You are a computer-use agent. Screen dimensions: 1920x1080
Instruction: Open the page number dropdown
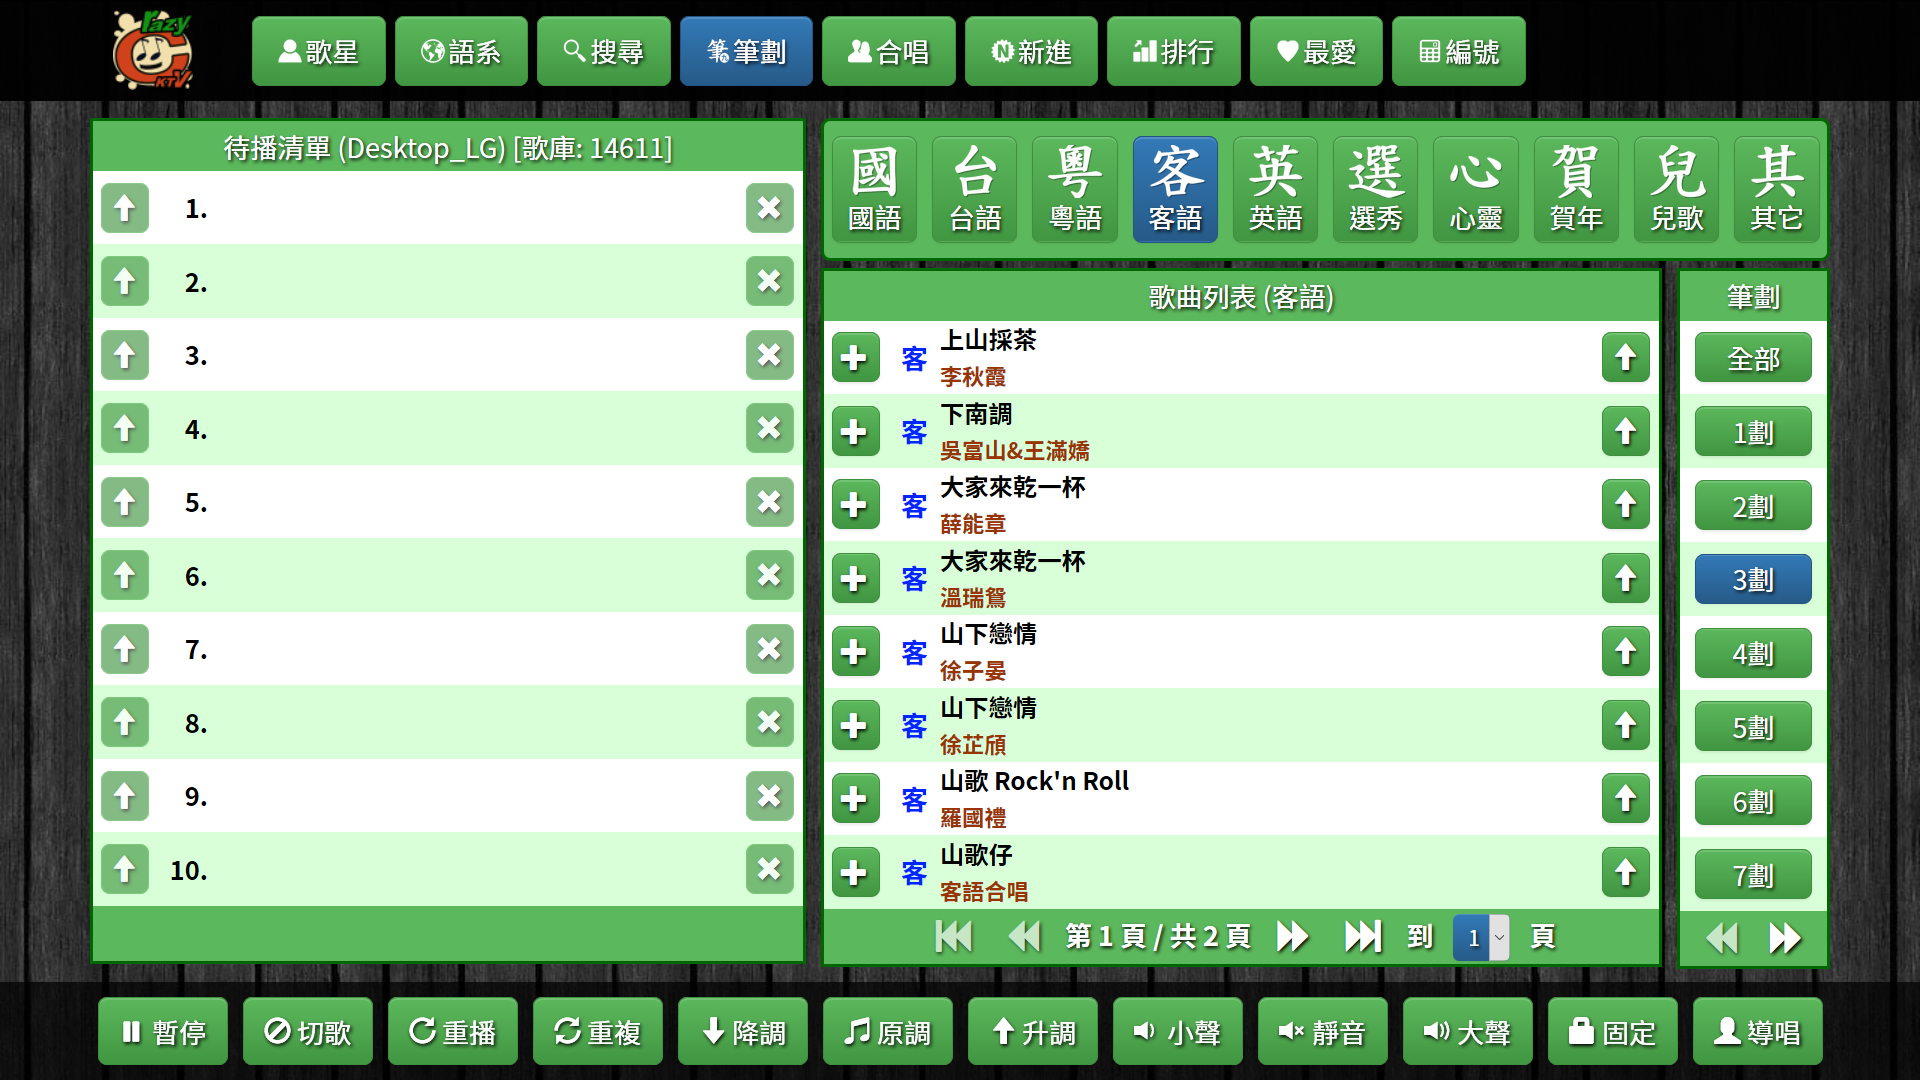(1481, 938)
